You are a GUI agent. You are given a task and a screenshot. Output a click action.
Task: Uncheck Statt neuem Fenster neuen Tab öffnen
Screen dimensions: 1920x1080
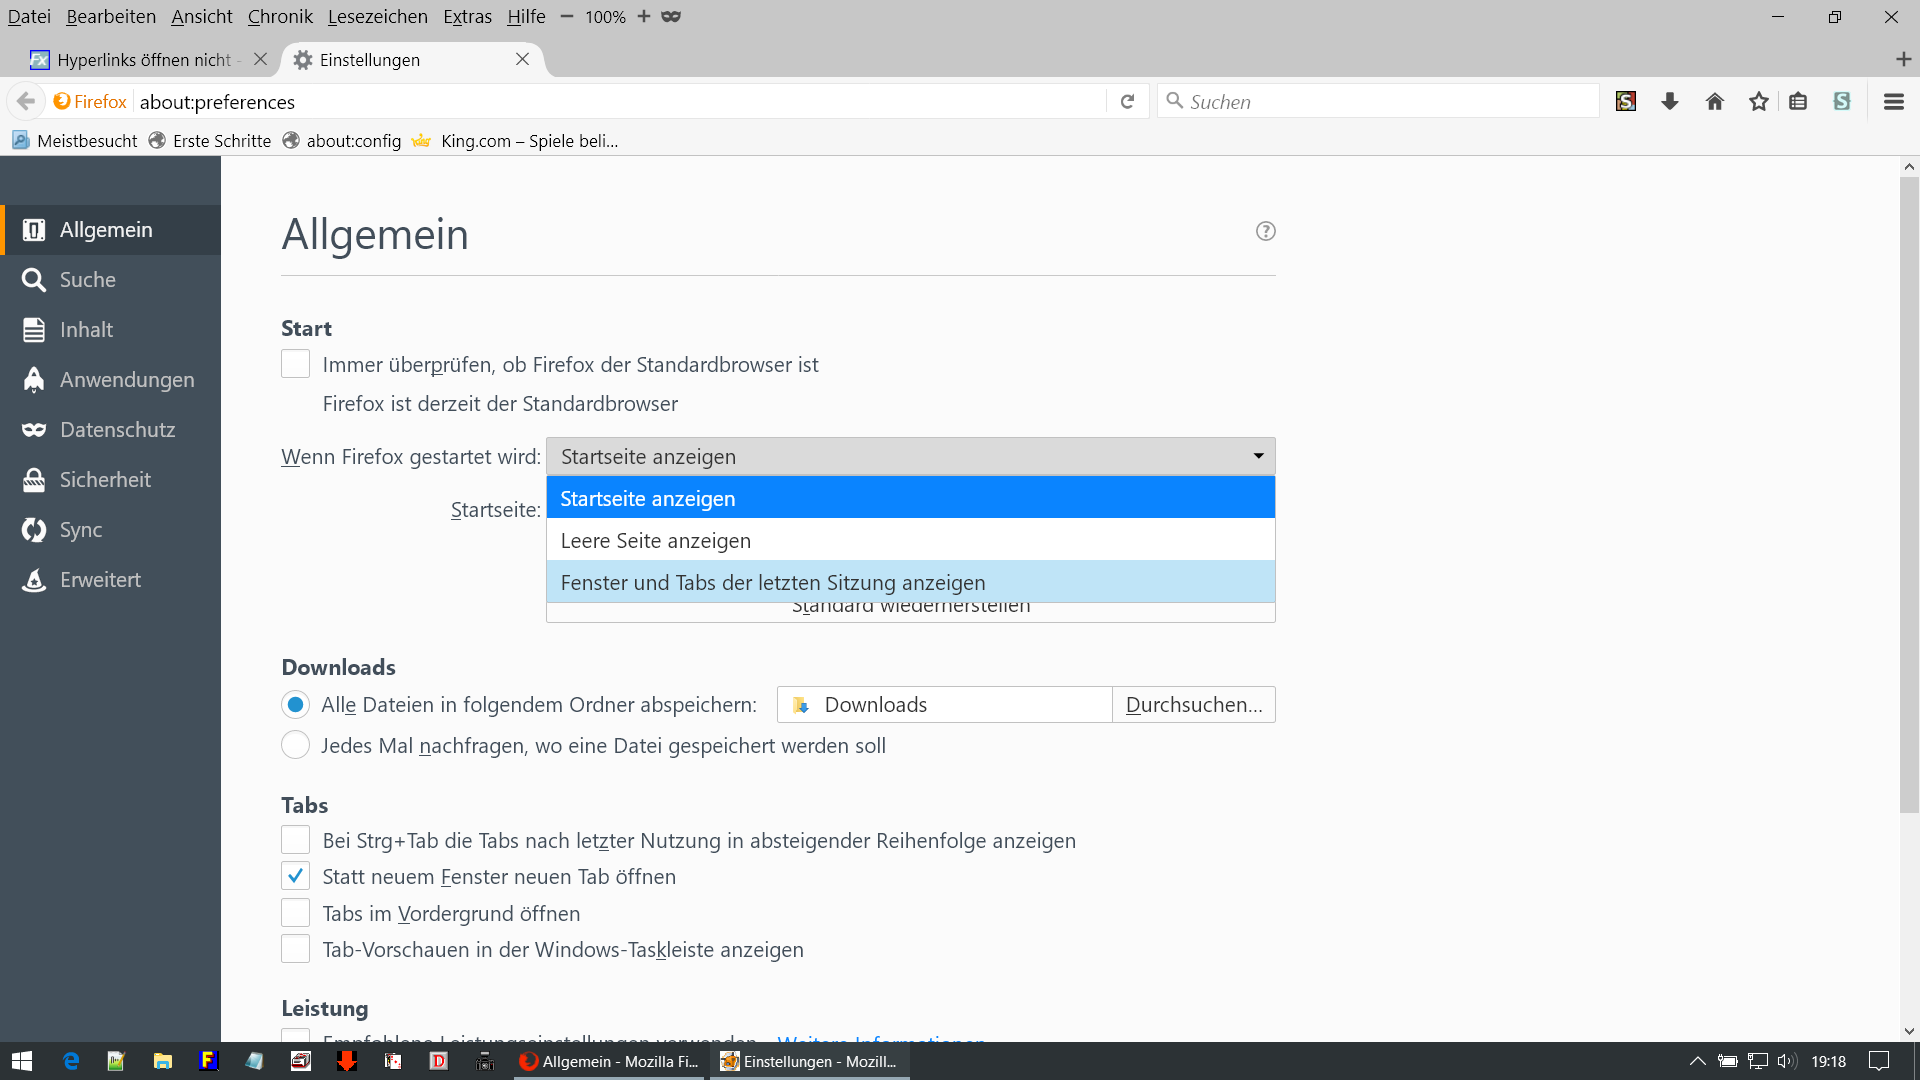pos(295,877)
